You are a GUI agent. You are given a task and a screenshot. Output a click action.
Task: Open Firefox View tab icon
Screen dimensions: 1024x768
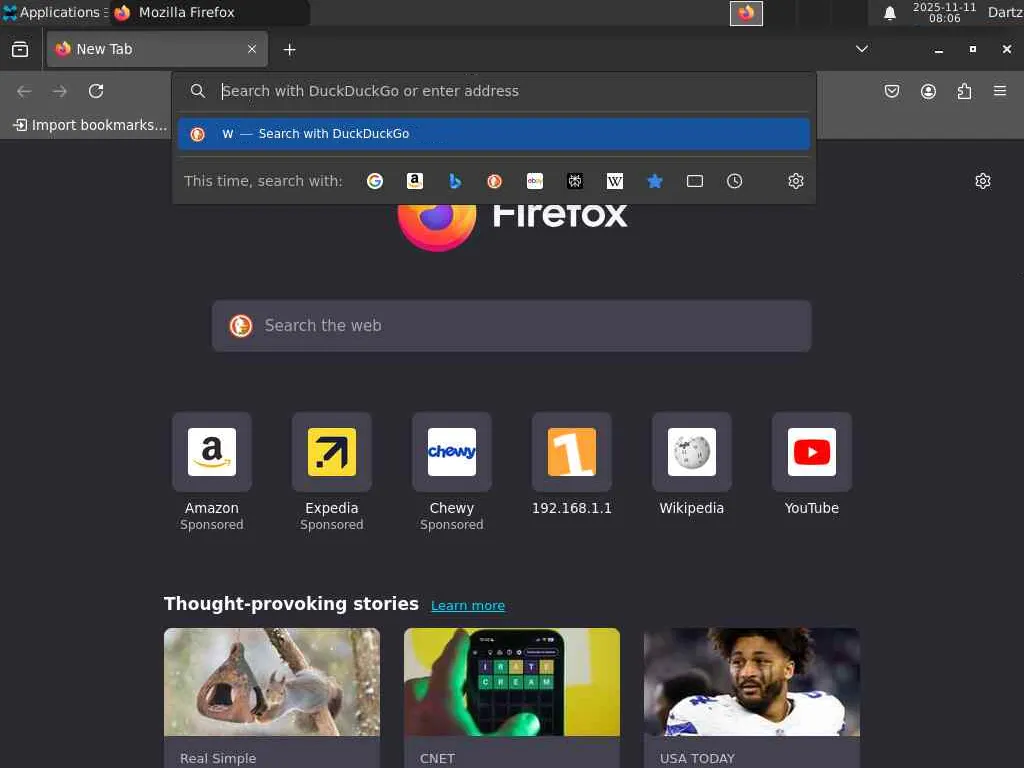coord(20,49)
